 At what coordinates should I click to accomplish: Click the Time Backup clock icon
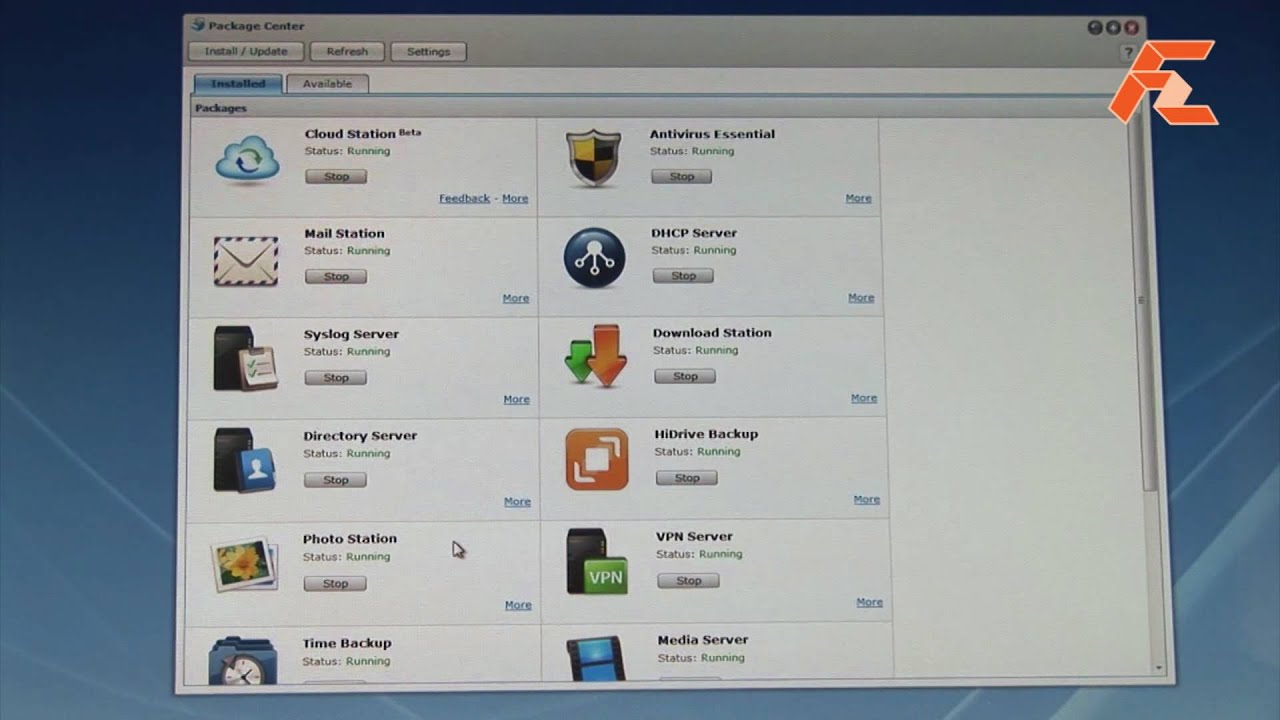coord(243,661)
